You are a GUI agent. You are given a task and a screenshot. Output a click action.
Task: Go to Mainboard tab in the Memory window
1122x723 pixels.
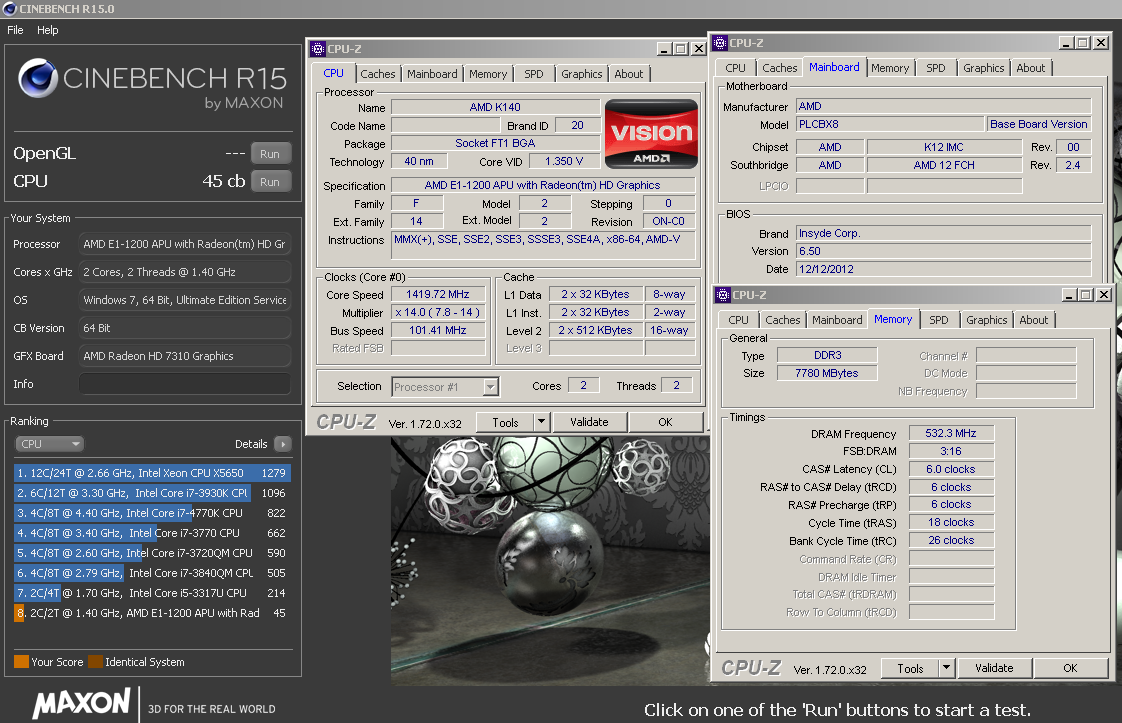point(837,320)
